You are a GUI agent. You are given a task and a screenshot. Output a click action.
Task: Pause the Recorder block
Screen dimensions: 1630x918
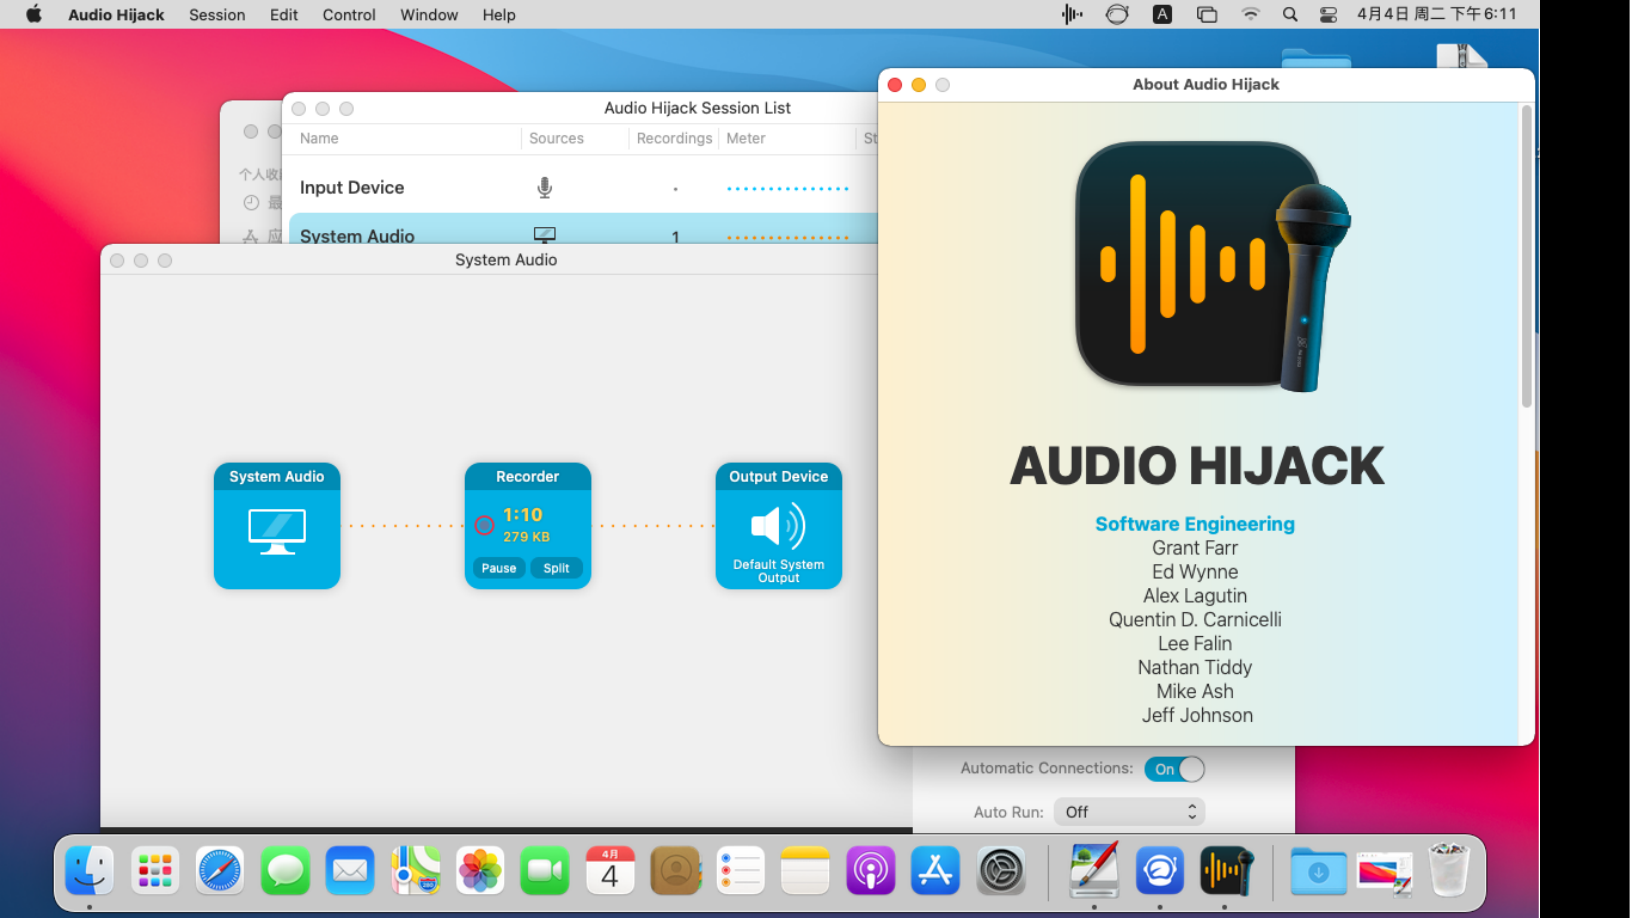pos(499,568)
